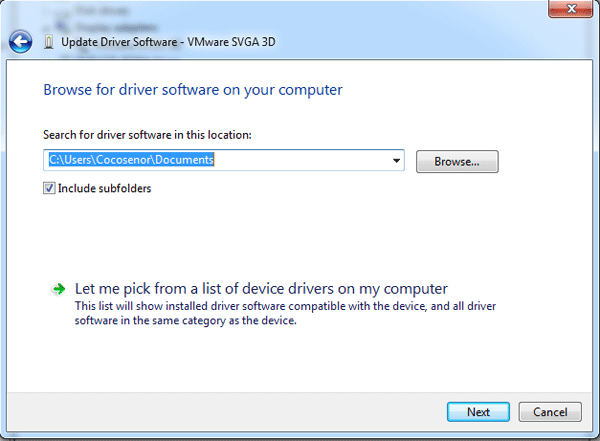
Task: Close the Update Driver Software window
Action: click(571, 8)
